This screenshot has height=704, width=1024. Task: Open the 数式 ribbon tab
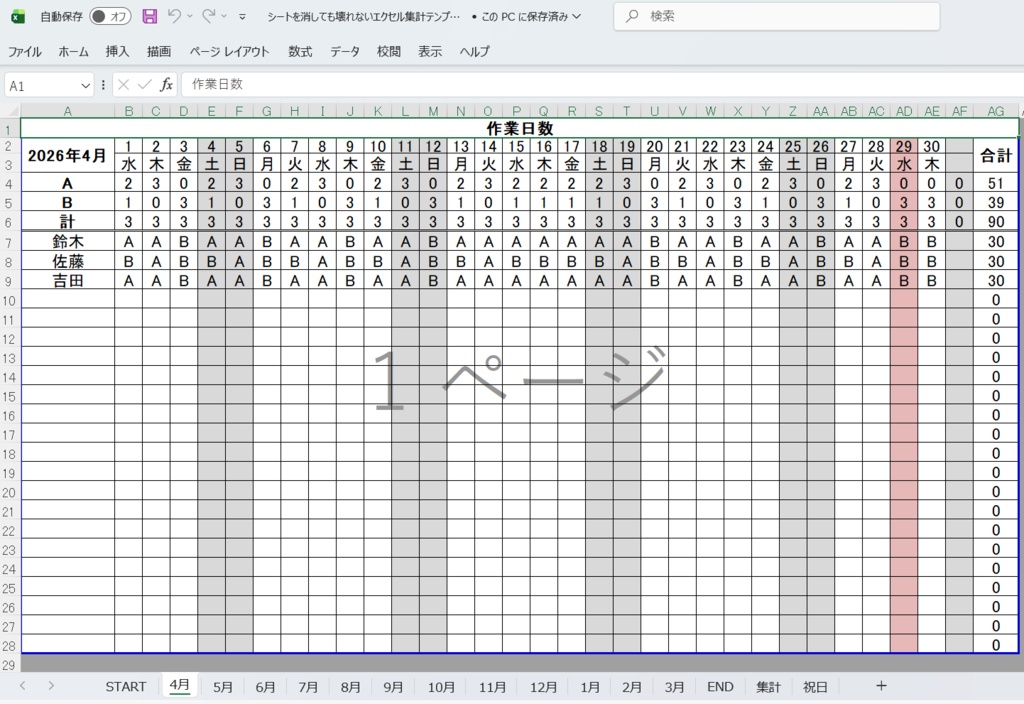(x=300, y=52)
